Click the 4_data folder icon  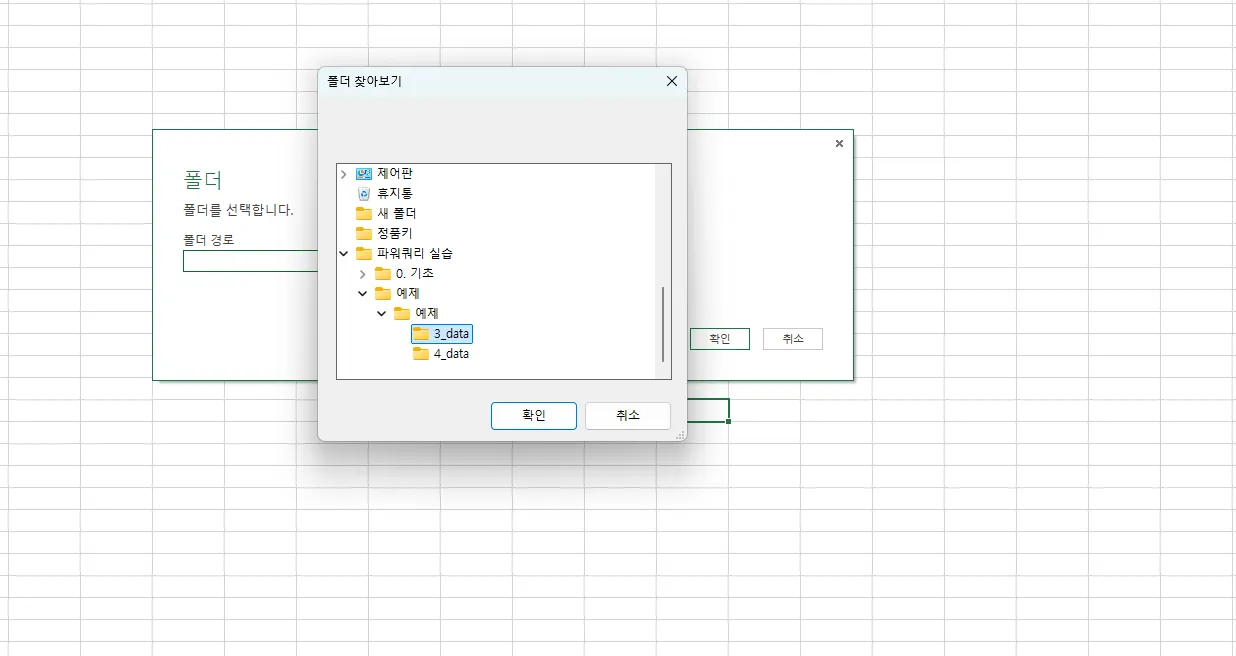[419, 353]
